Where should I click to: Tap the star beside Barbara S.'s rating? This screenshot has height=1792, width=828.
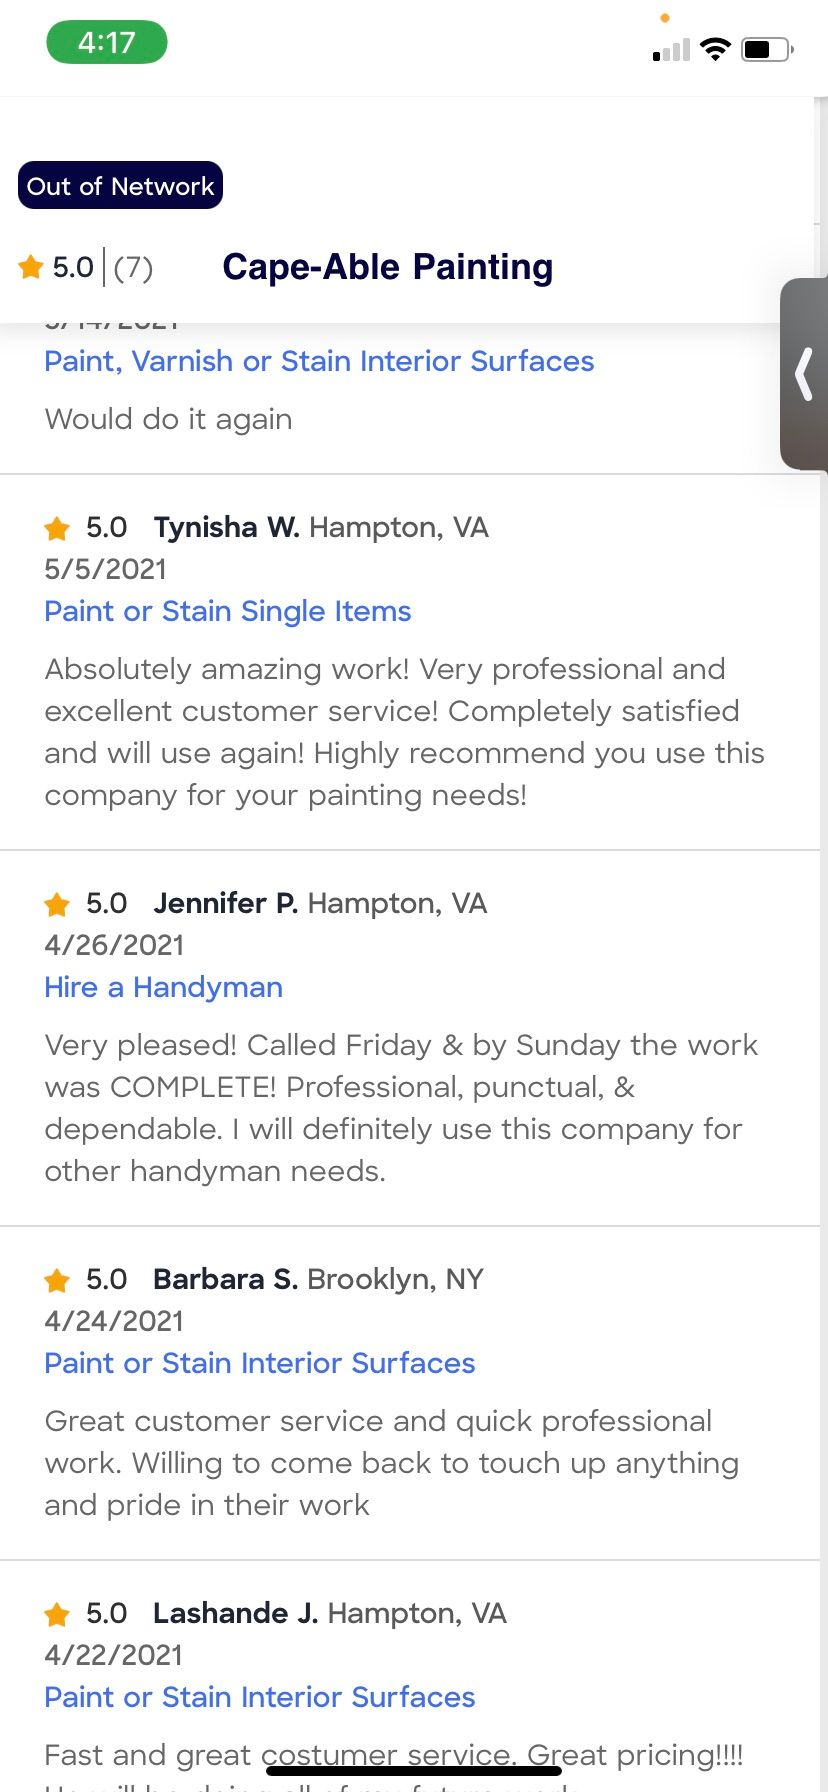click(x=57, y=1280)
